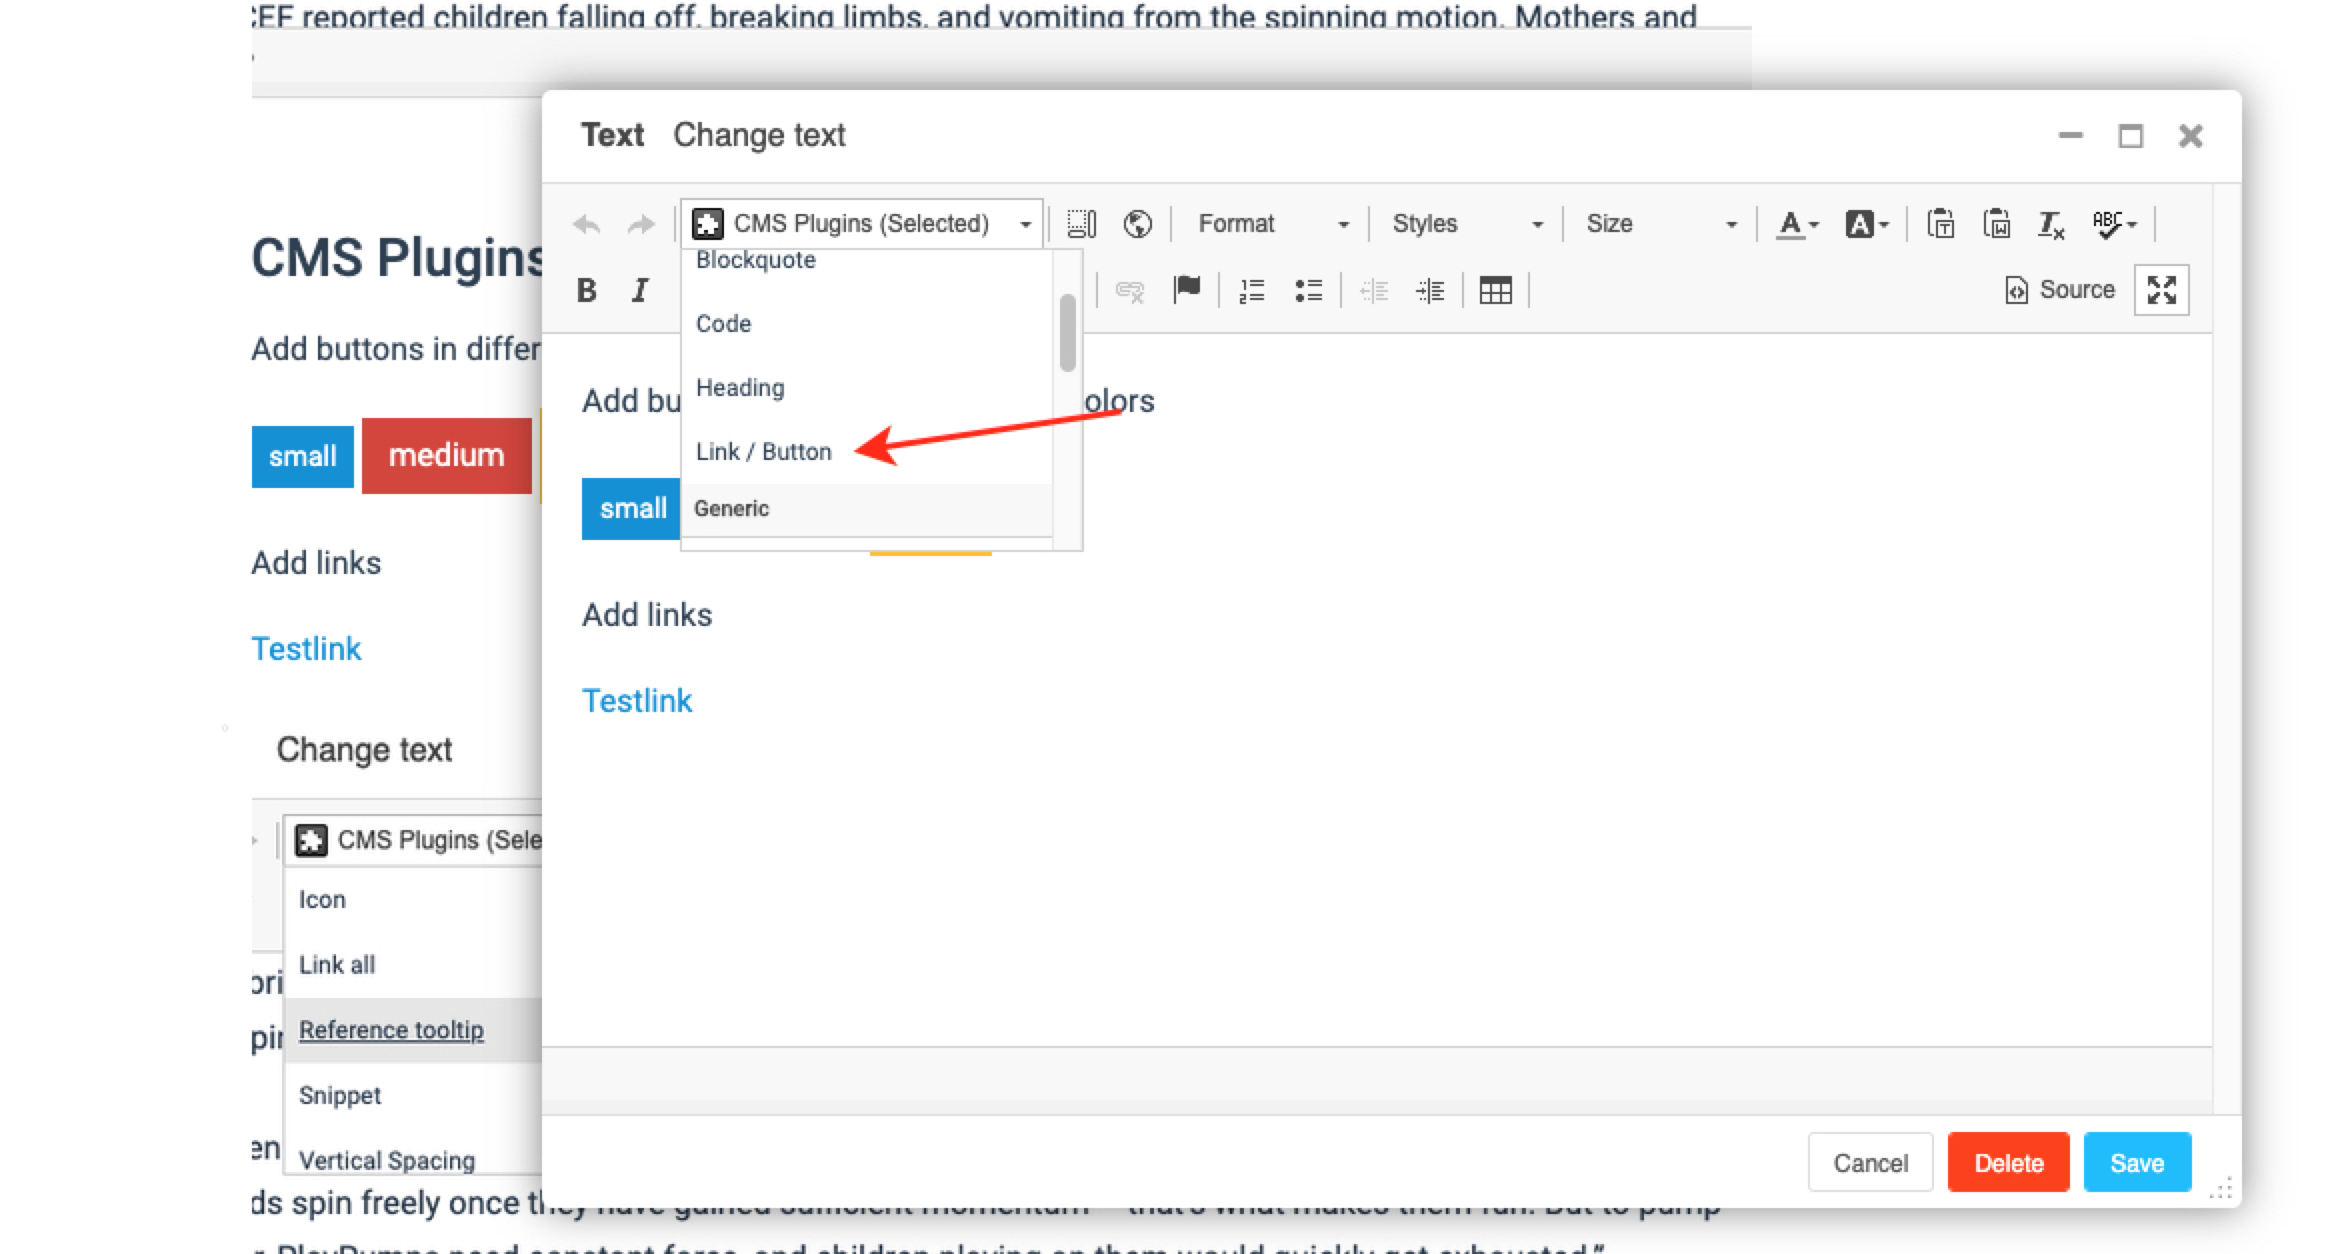Click the anchor flag icon
2334x1254 pixels.
[x=1187, y=290]
